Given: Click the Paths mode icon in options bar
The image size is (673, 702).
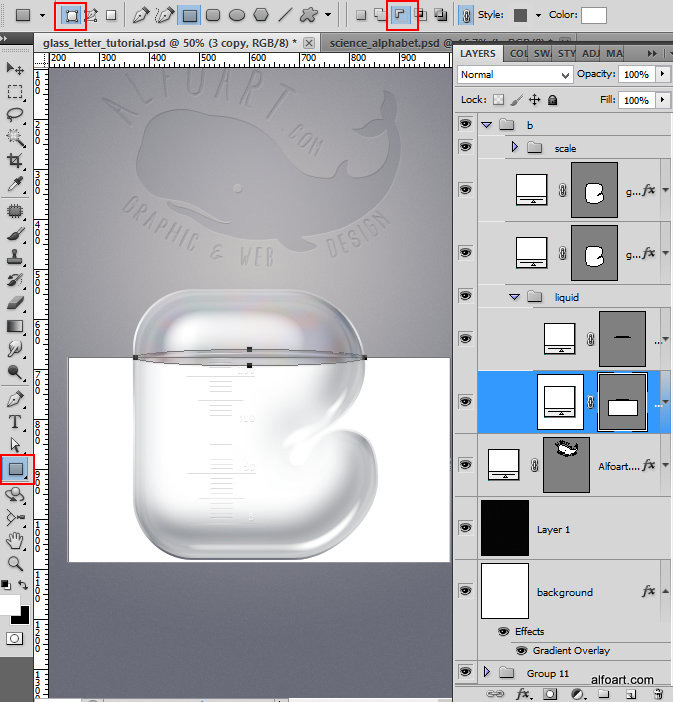Looking at the screenshot, I should coord(92,15).
